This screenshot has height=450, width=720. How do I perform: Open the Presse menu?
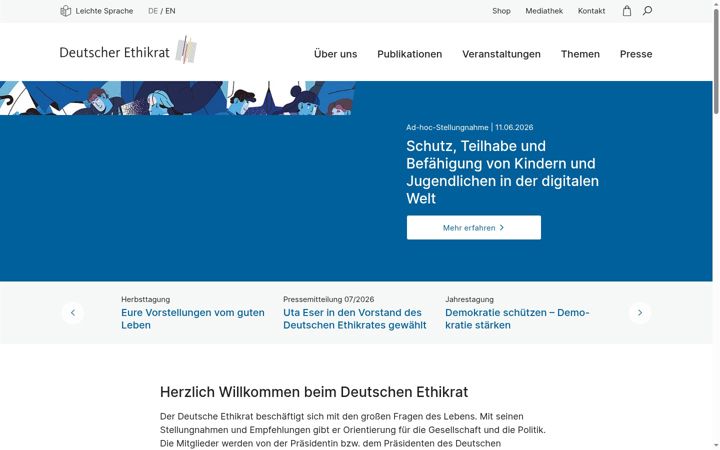636,54
